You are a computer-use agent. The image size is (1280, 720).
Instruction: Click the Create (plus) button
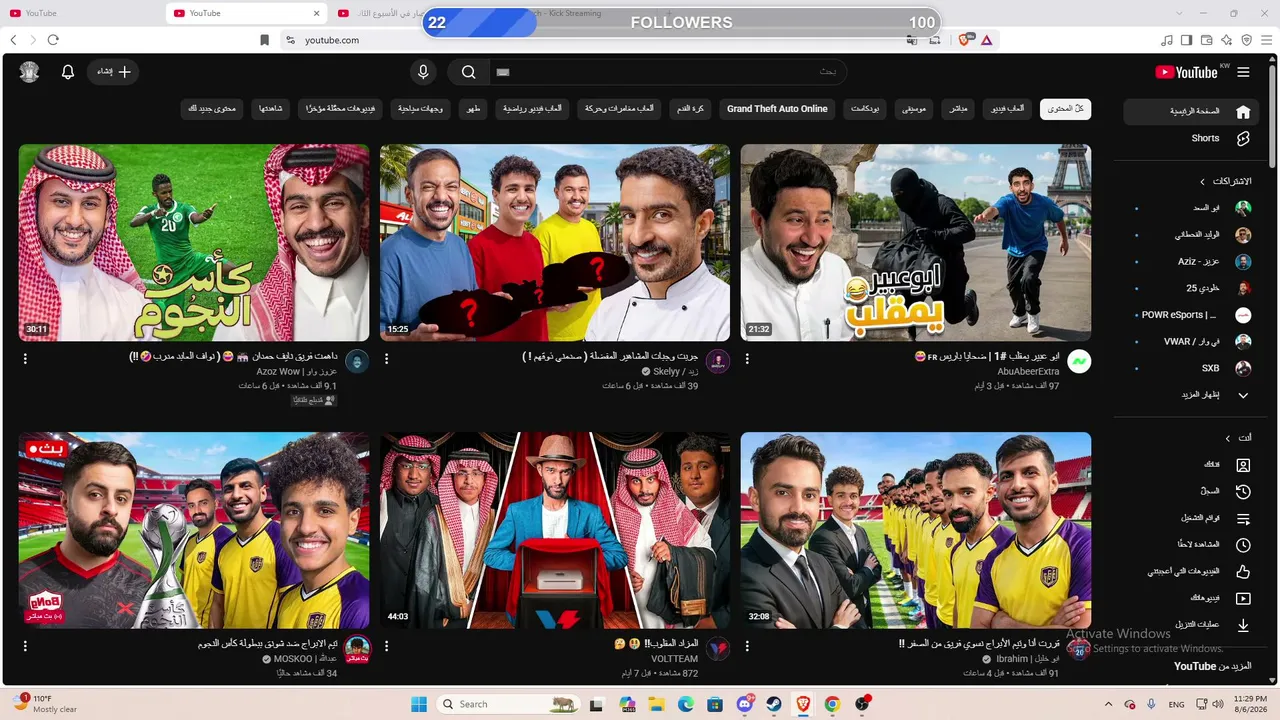point(113,72)
